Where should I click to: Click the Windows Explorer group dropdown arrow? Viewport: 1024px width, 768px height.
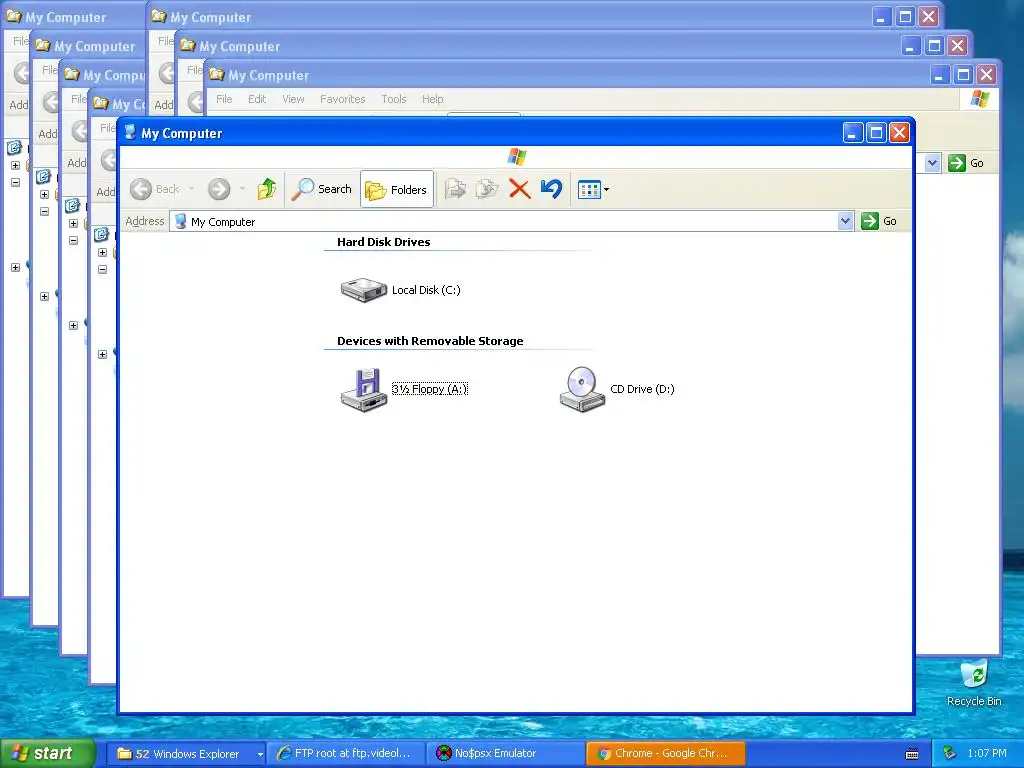pyautogui.click(x=260, y=754)
